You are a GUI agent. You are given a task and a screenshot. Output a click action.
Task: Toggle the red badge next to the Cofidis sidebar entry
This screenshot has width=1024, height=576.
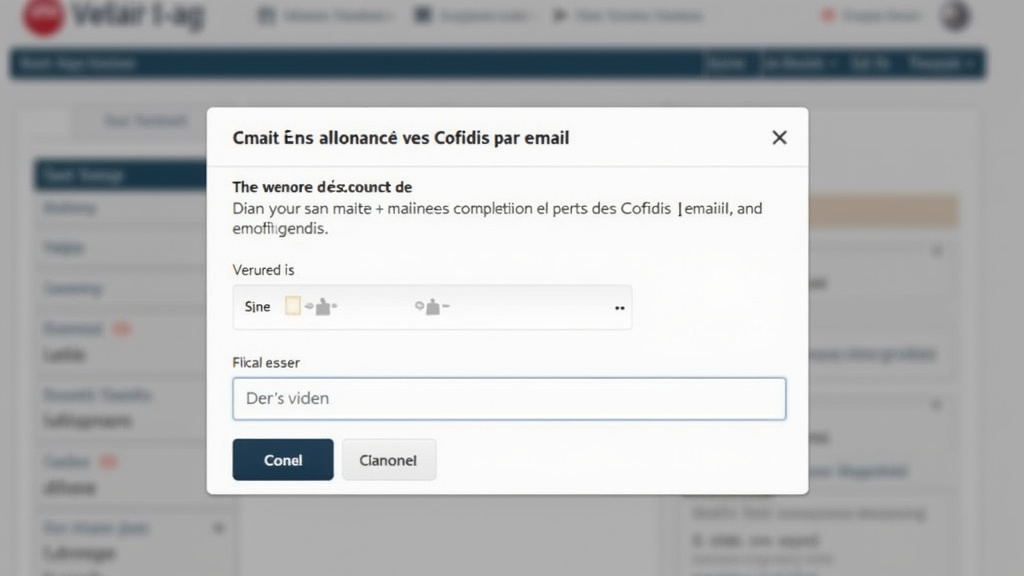click(108, 461)
